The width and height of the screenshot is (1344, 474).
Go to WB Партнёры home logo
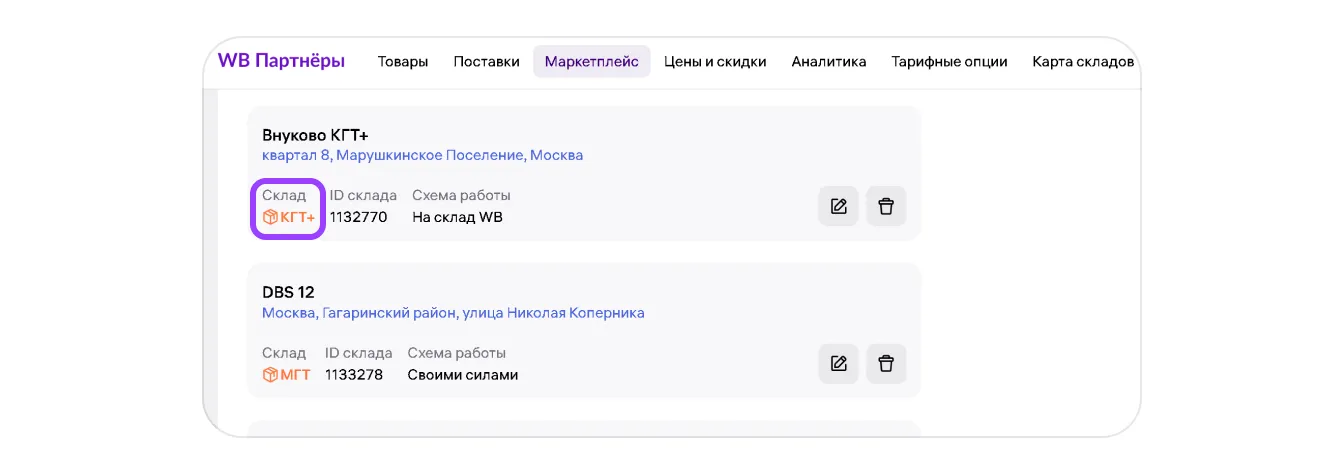coord(281,61)
